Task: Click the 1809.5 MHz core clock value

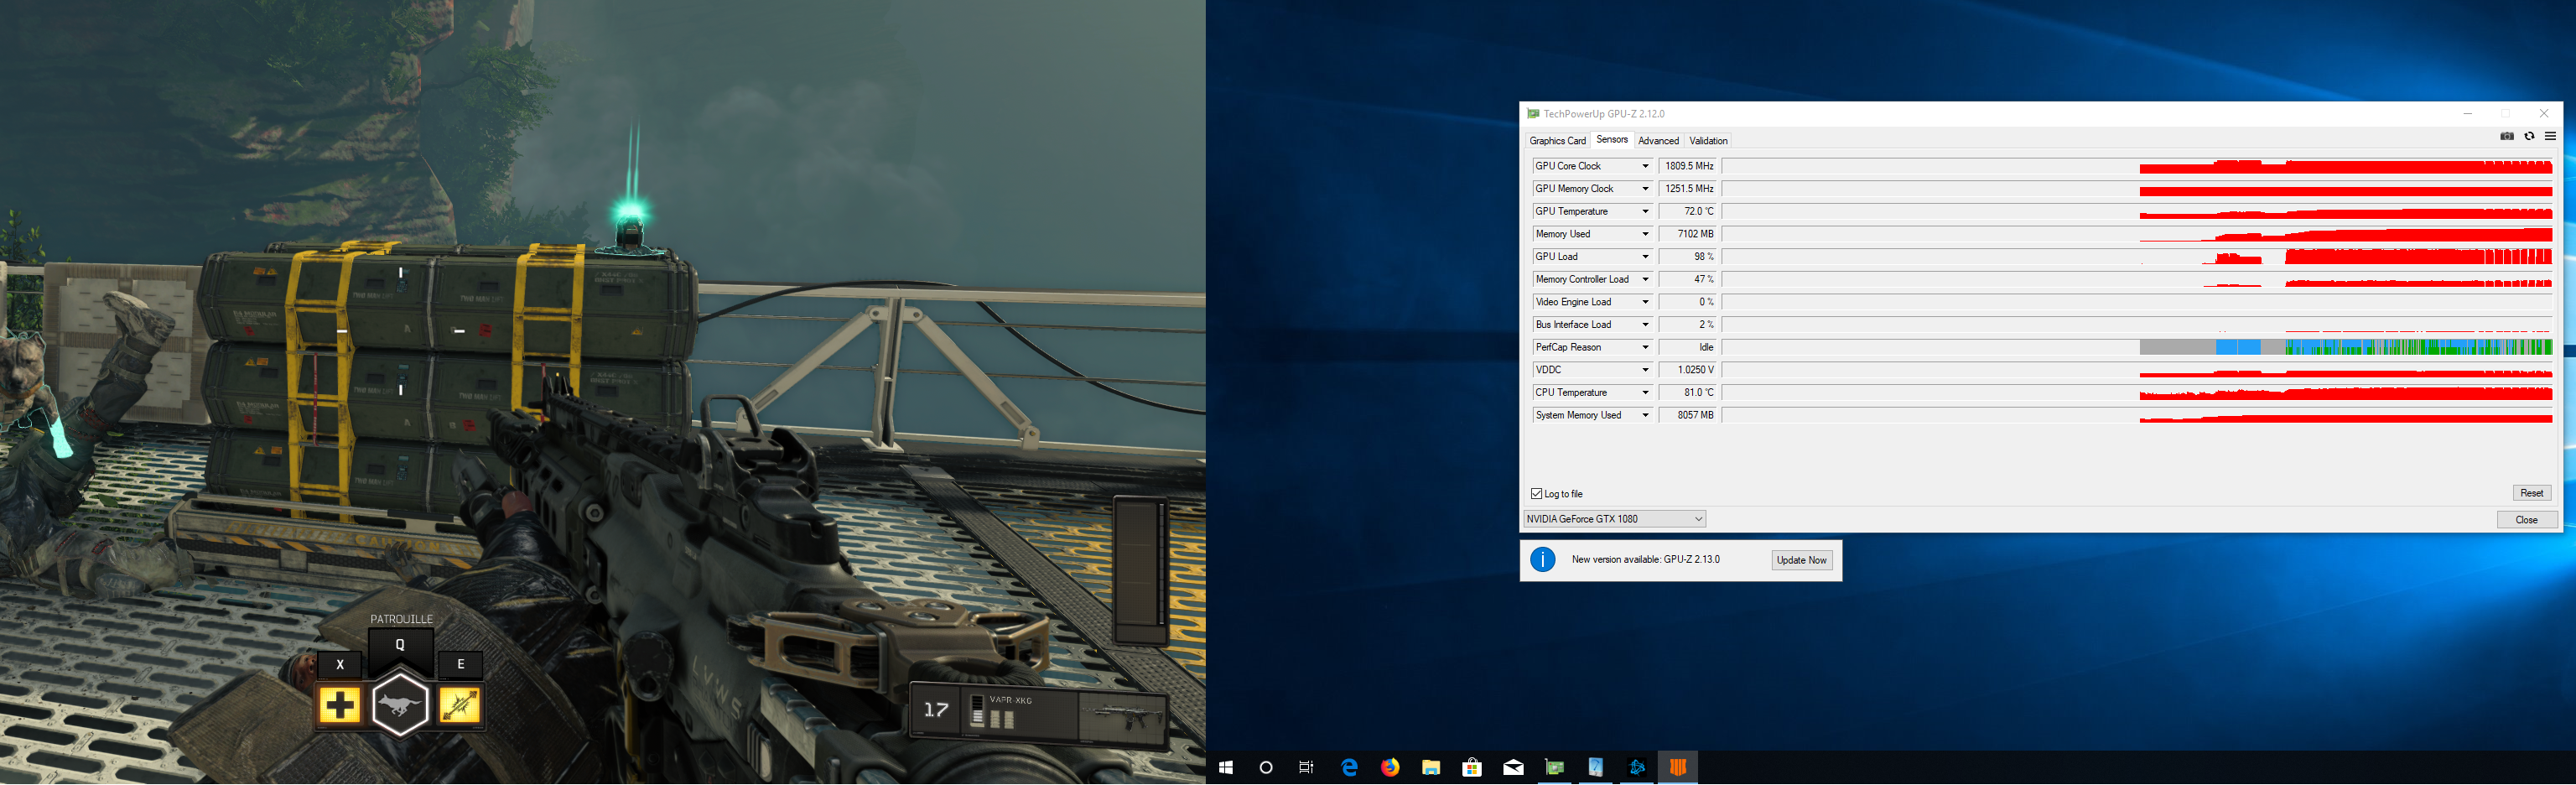Action: [x=1689, y=166]
